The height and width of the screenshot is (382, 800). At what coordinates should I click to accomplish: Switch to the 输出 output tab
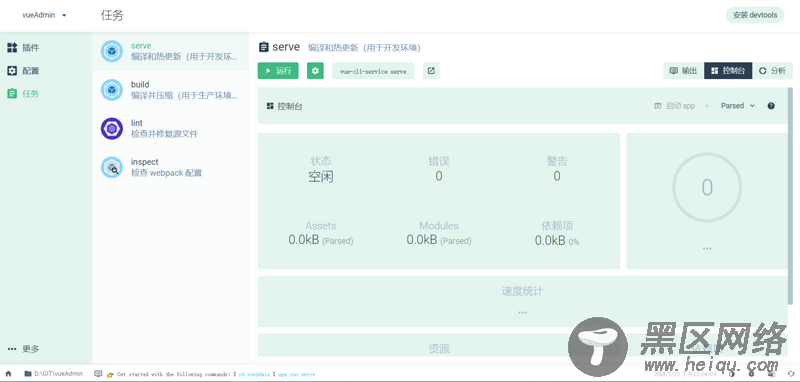683,71
